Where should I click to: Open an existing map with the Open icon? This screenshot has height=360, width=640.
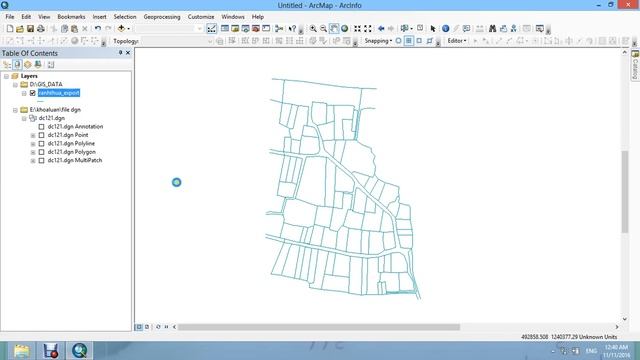coord(20,29)
